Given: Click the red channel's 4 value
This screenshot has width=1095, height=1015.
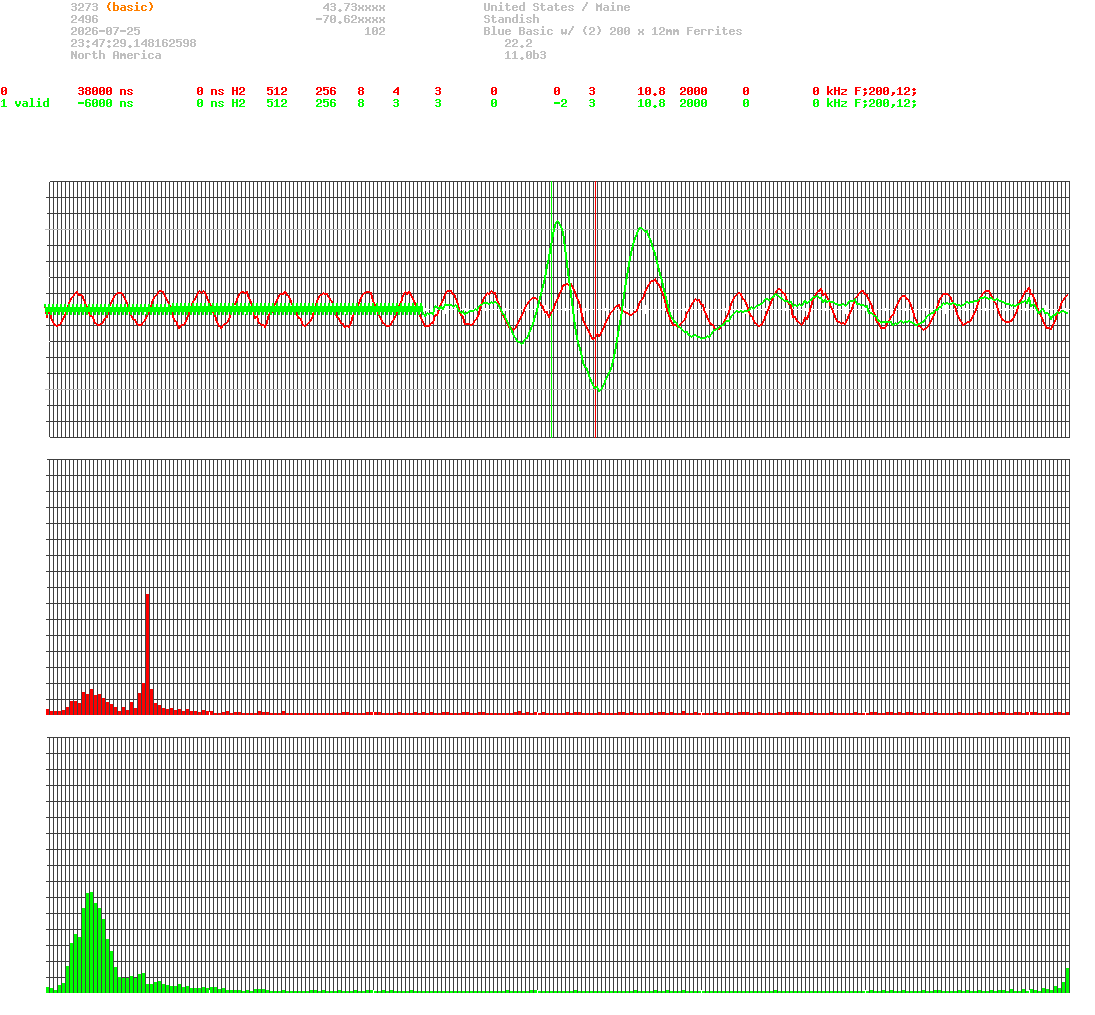Looking at the screenshot, I should (x=396, y=91).
